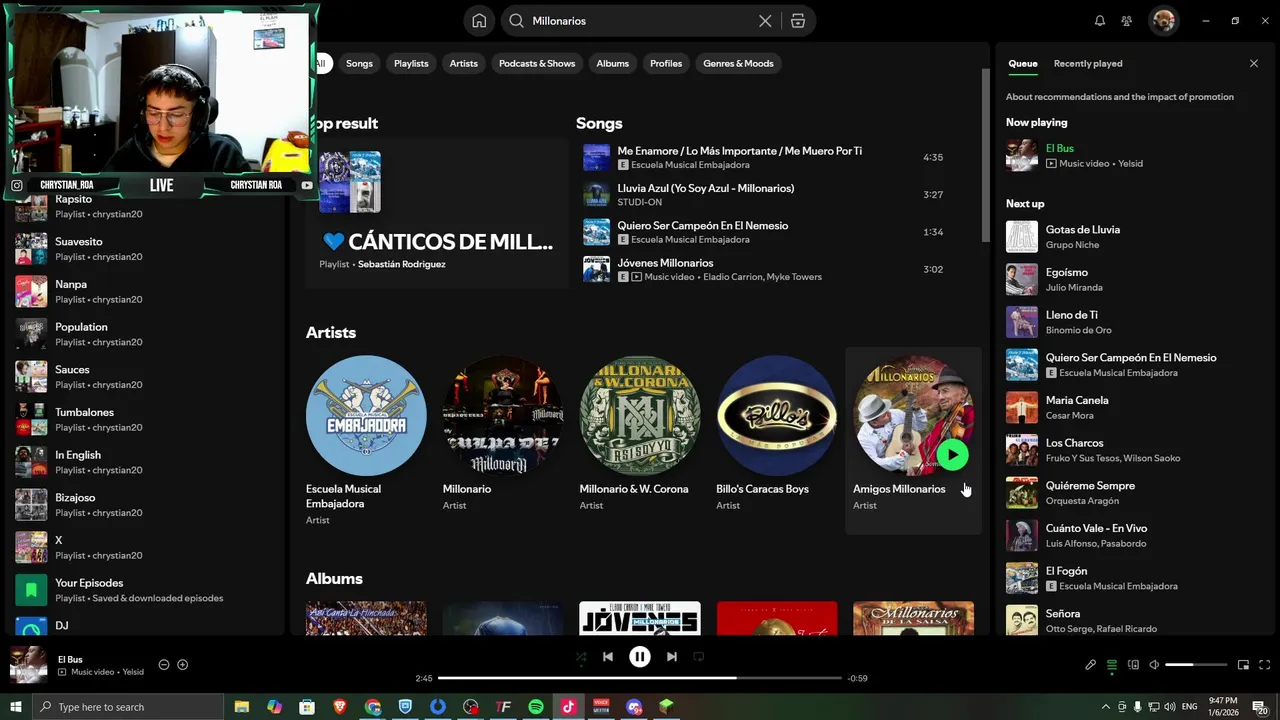This screenshot has height=720, width=1280.
Task: Filter results by Artists
Action: [463, 63]
